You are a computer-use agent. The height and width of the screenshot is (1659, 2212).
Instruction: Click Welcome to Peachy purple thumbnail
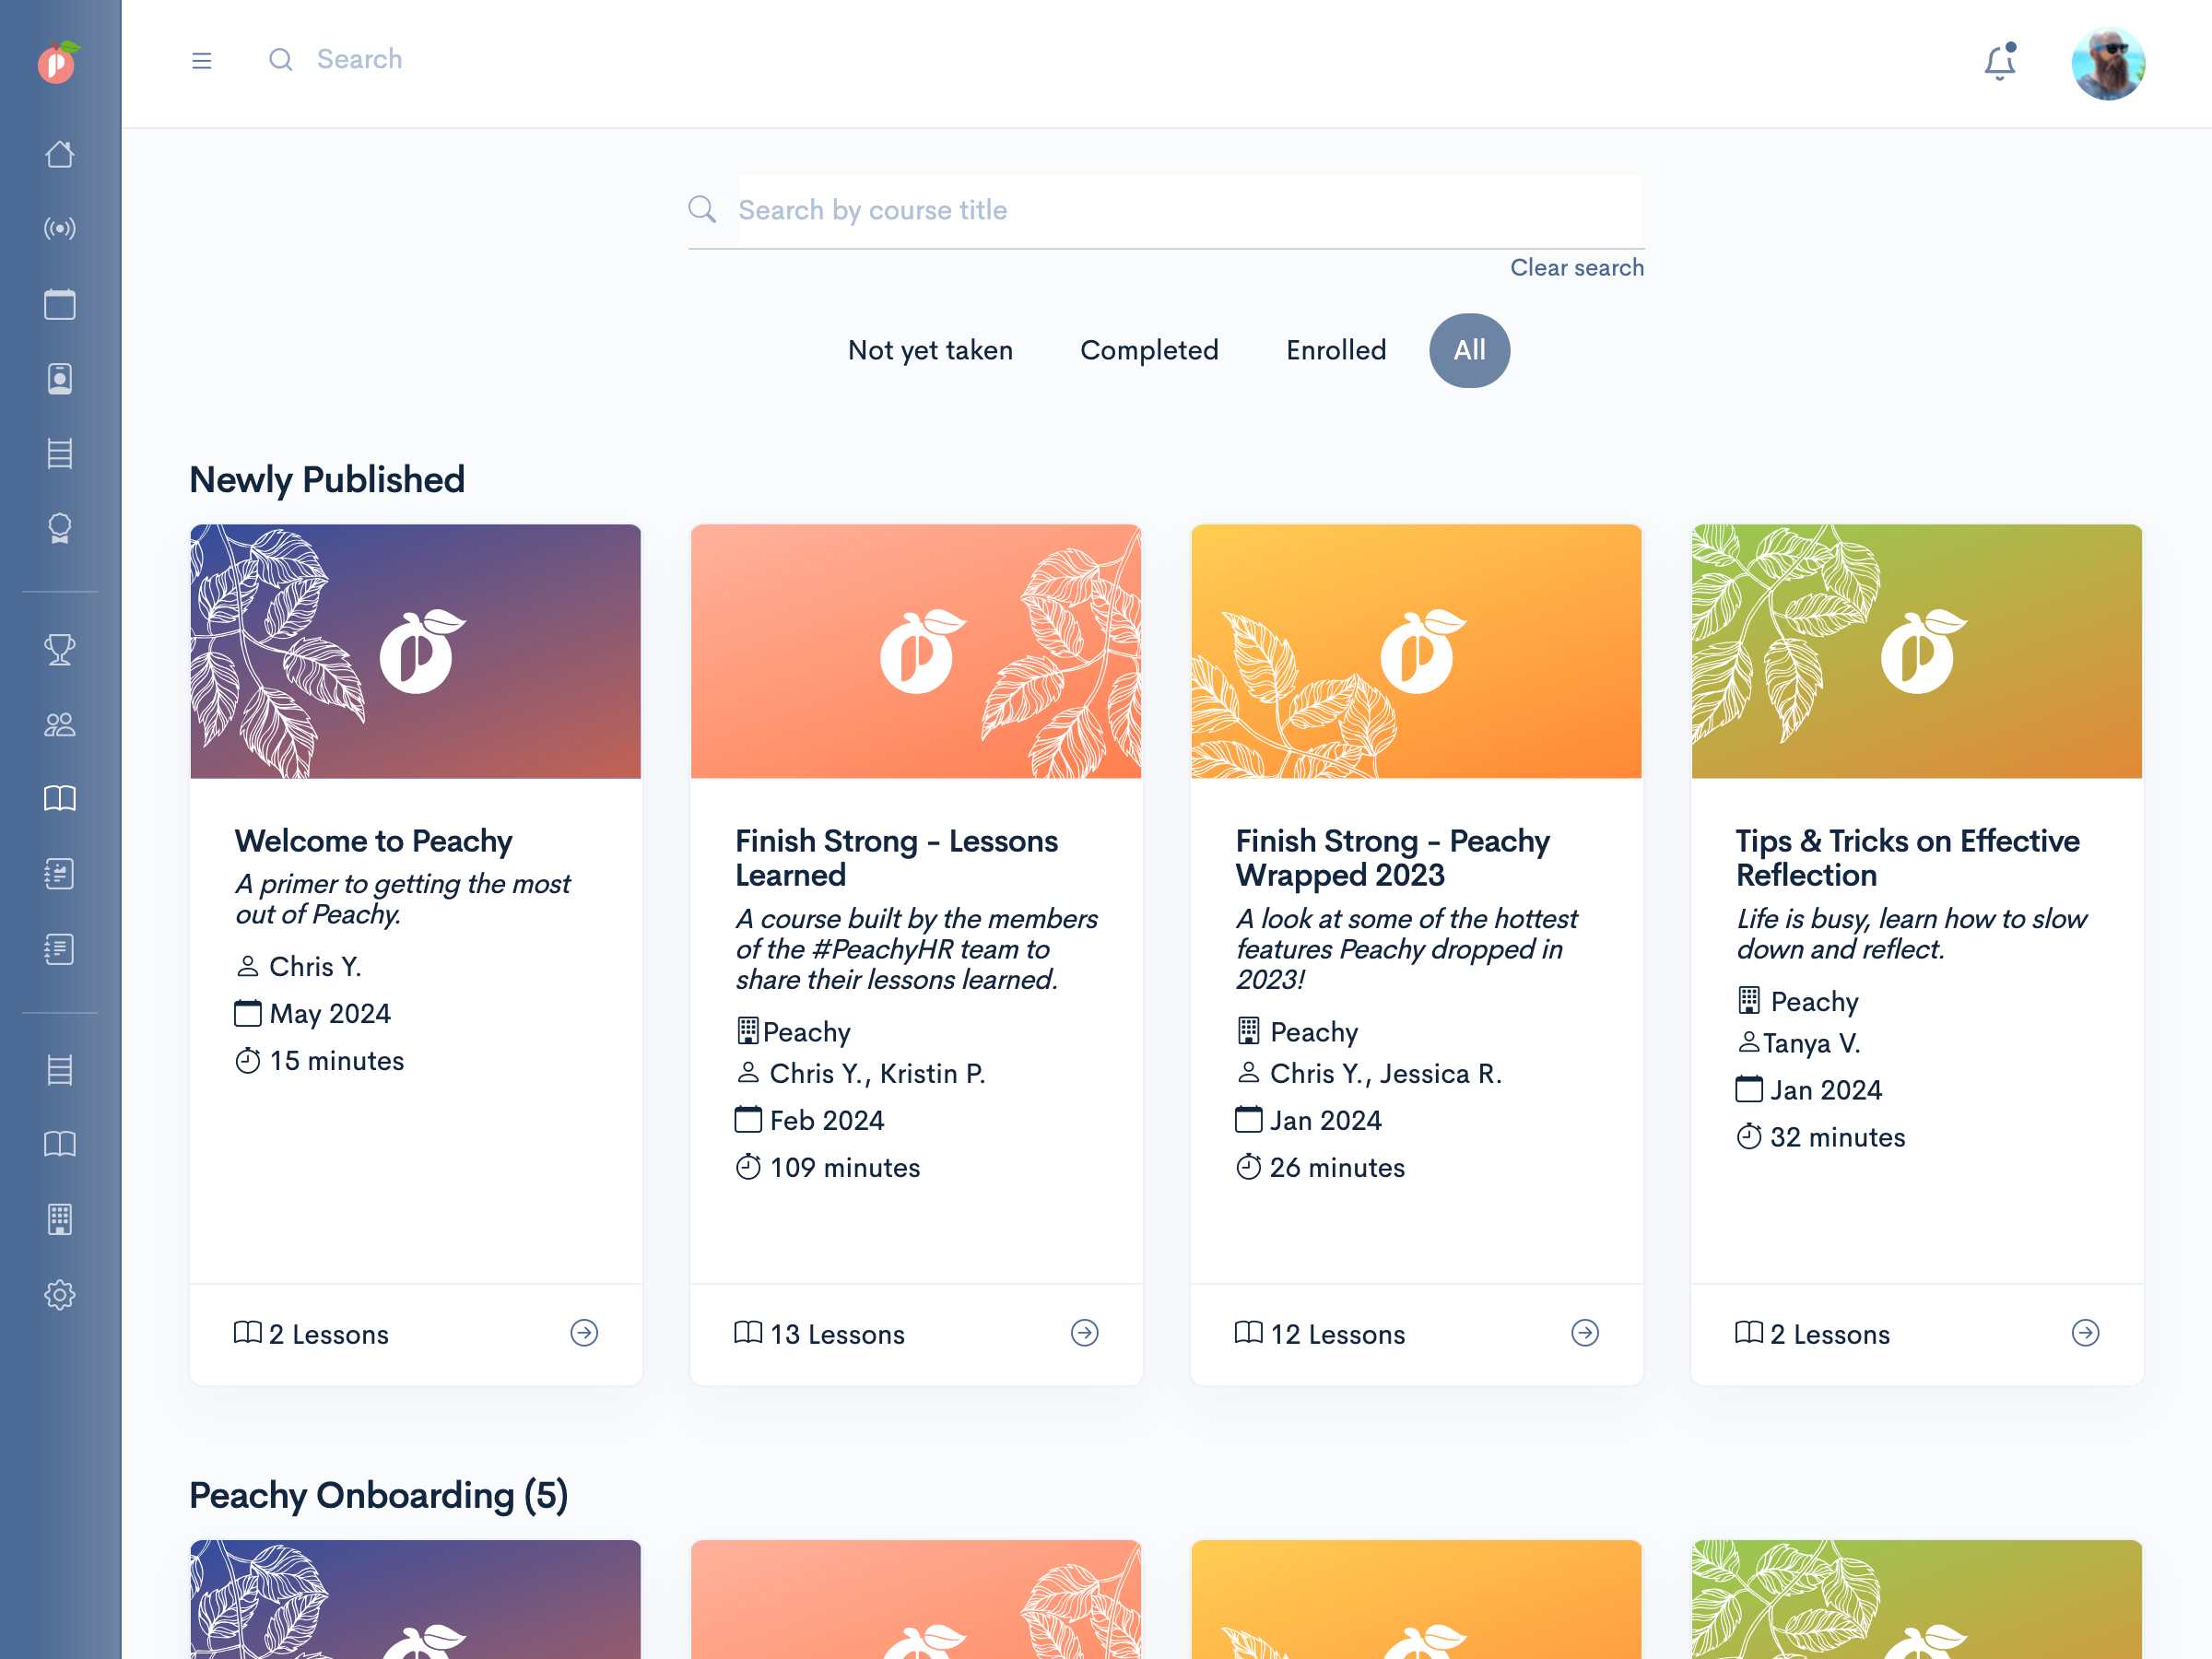(416, 651)
